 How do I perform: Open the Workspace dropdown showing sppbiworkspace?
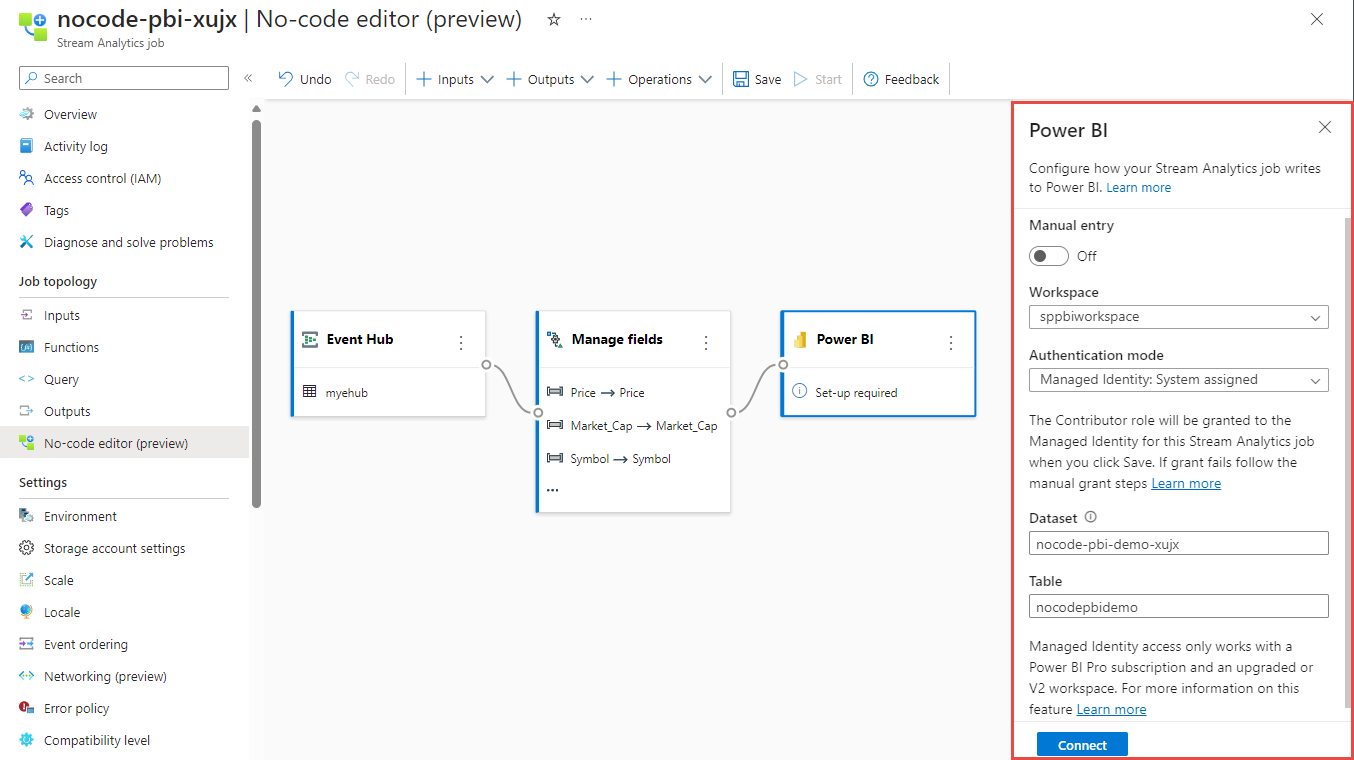tap(1178, 316)
